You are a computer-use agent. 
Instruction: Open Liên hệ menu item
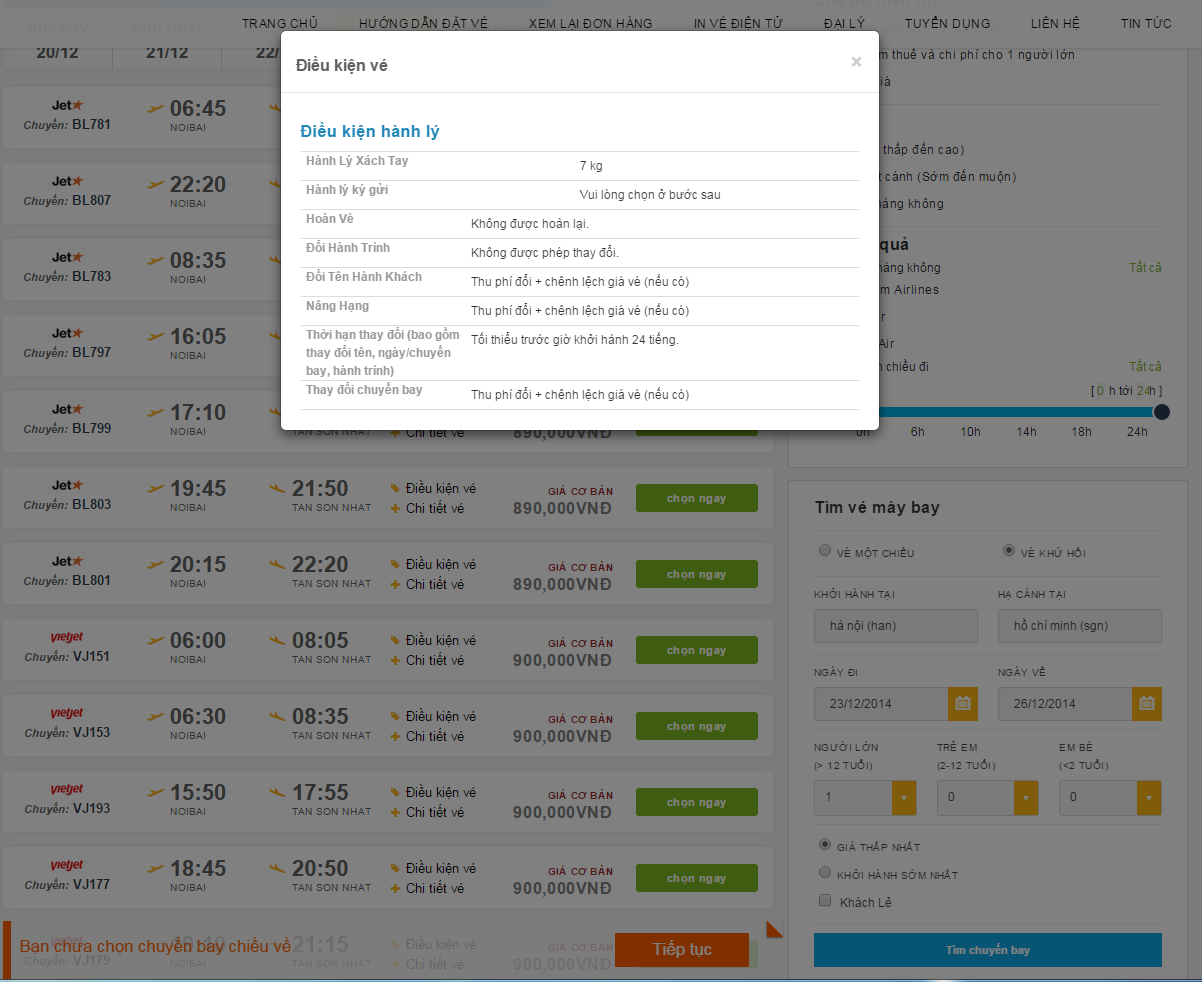[x=1055, y=23]
